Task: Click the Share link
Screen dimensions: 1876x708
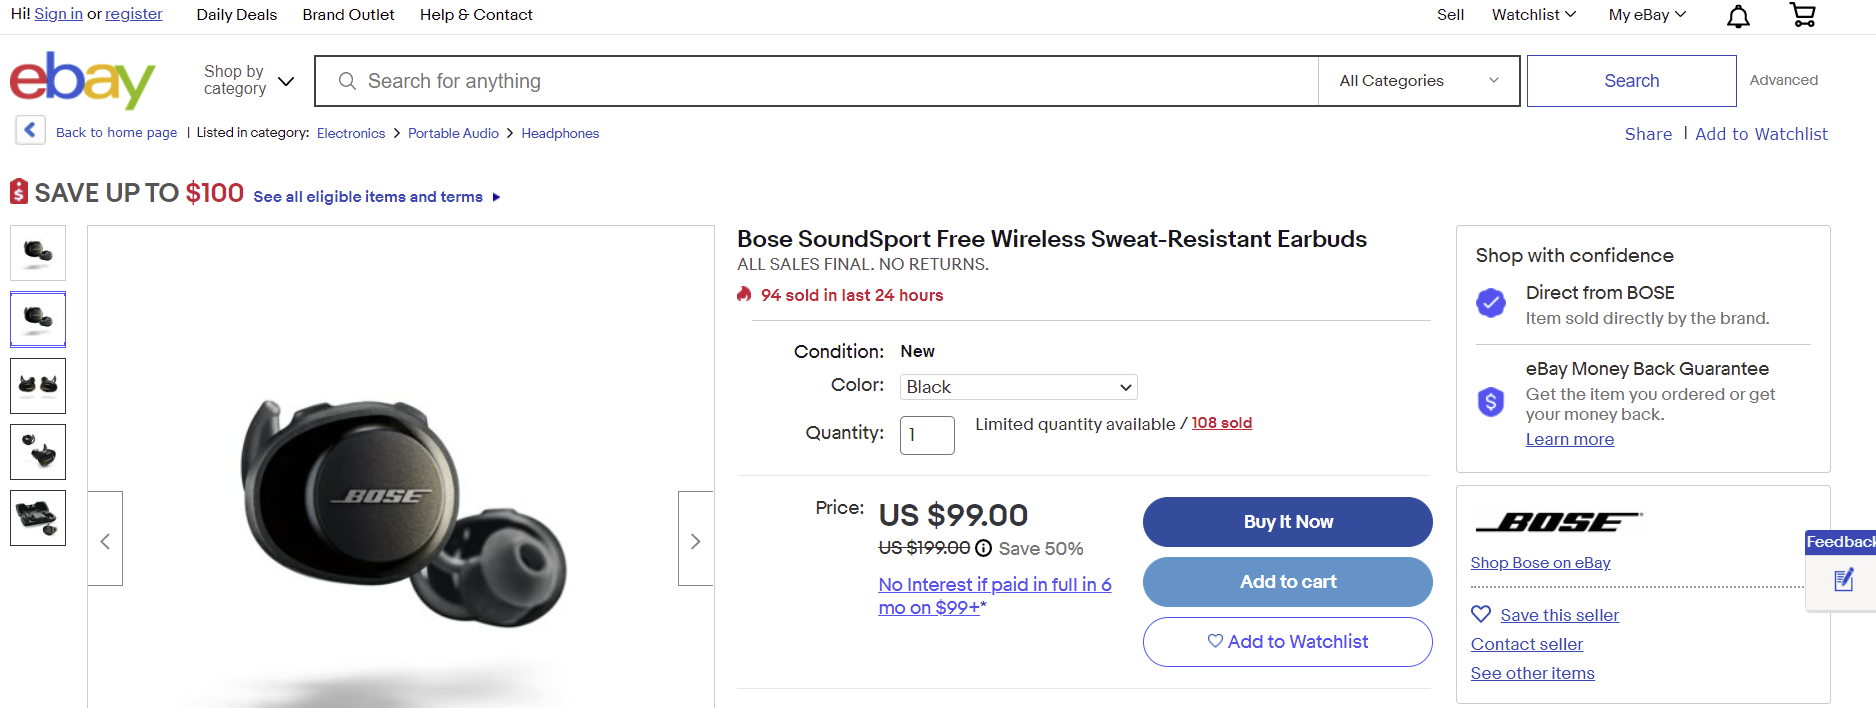Action: [x=1648, y=134]
